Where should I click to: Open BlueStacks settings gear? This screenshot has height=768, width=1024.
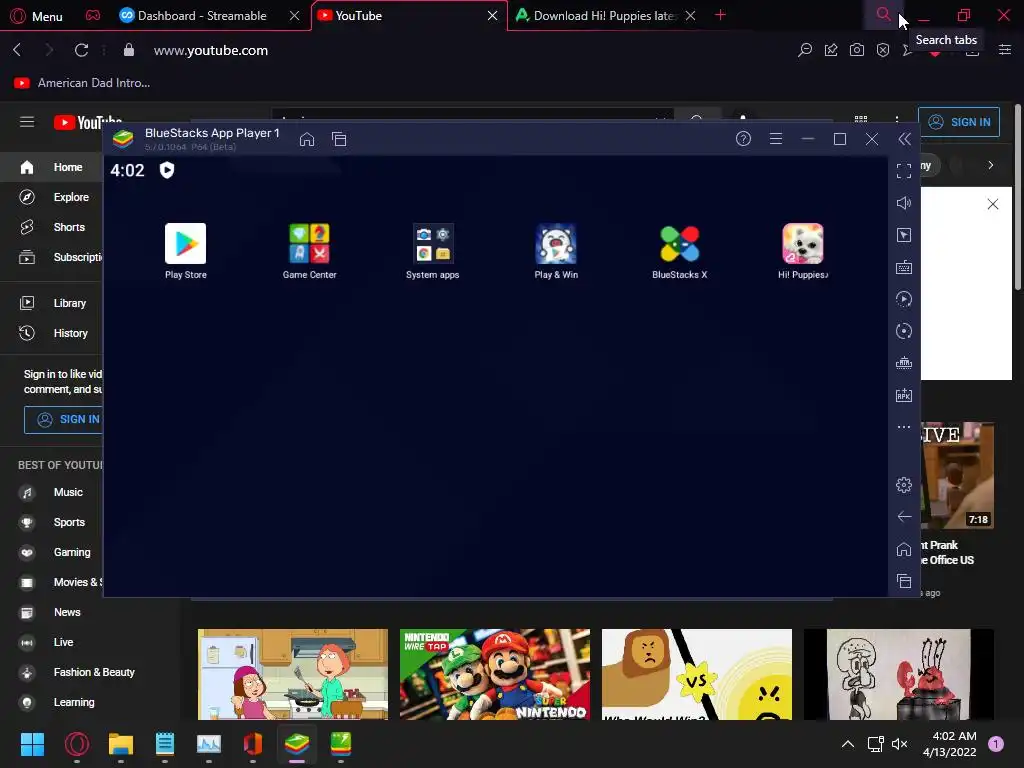pyautogui.click(x=904, y=485)
